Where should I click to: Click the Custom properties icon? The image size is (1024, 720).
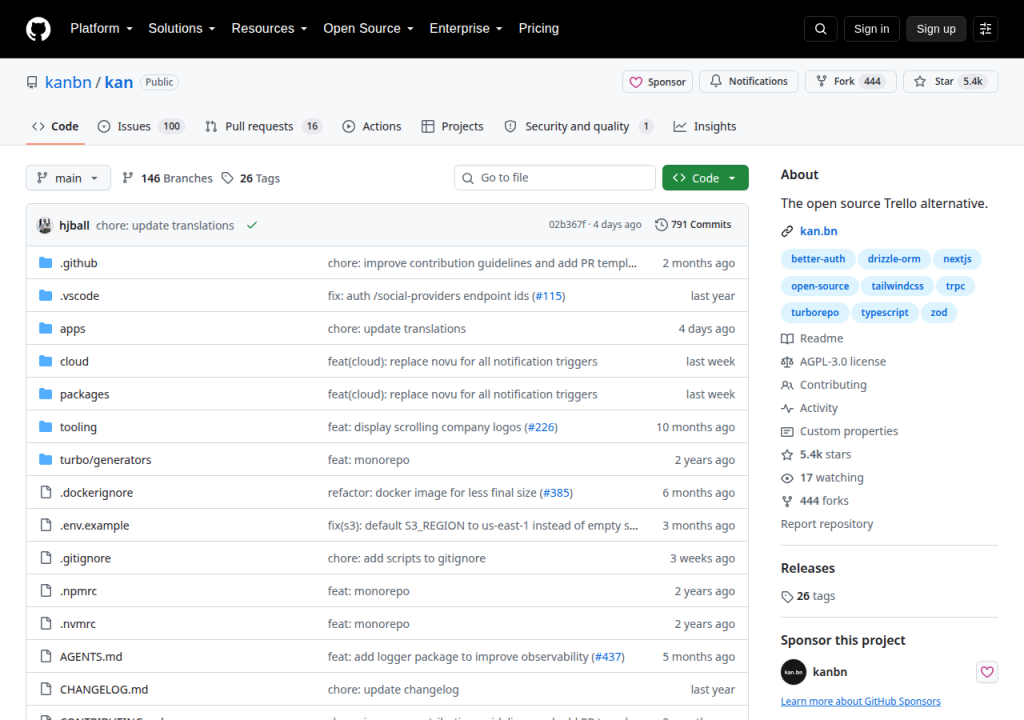point(787,432)
